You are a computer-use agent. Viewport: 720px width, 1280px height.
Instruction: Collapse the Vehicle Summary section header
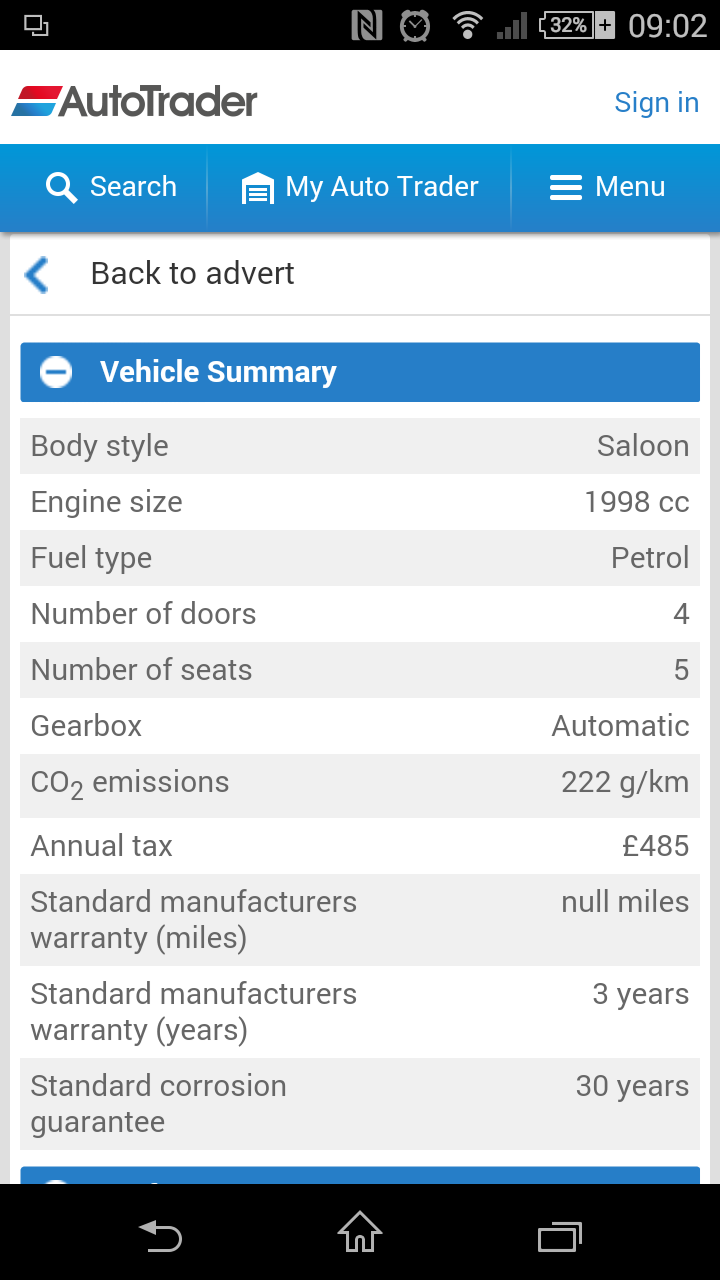360,372
